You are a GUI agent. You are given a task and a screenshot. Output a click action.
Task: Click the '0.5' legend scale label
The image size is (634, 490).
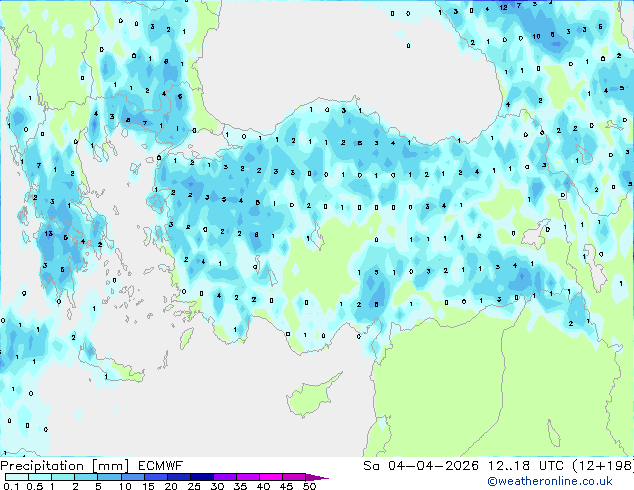coord(34,486)
